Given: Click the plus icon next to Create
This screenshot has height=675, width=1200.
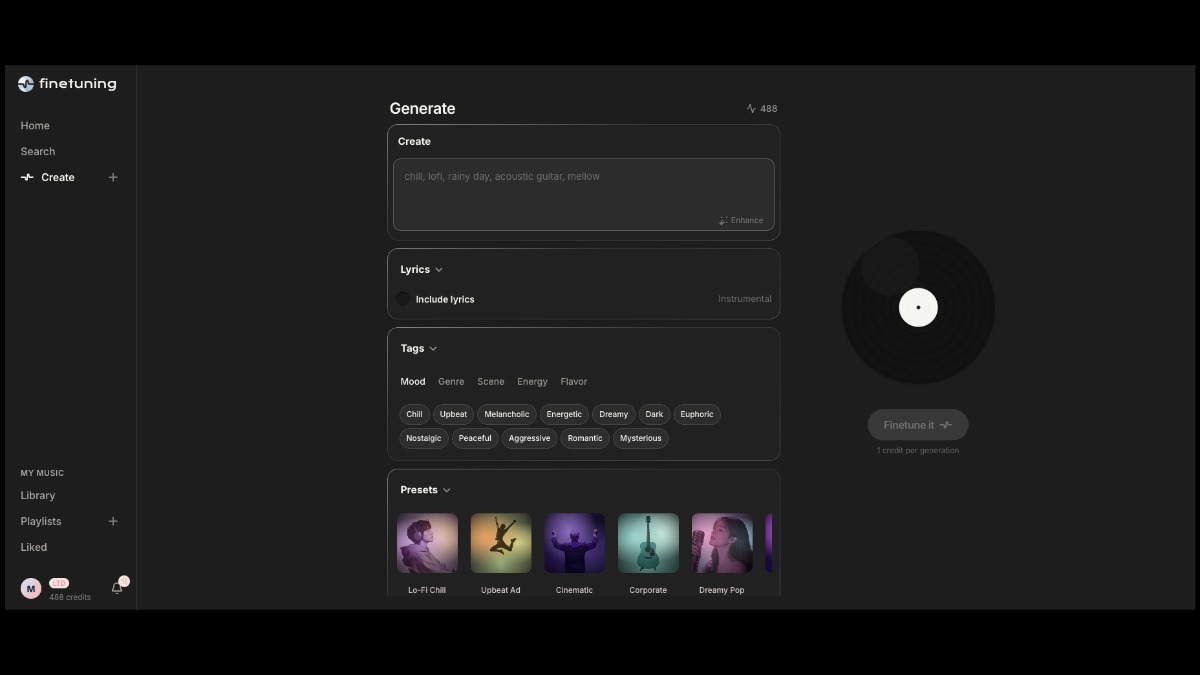Looking at the screenshot, I should [x=113, y=177].
